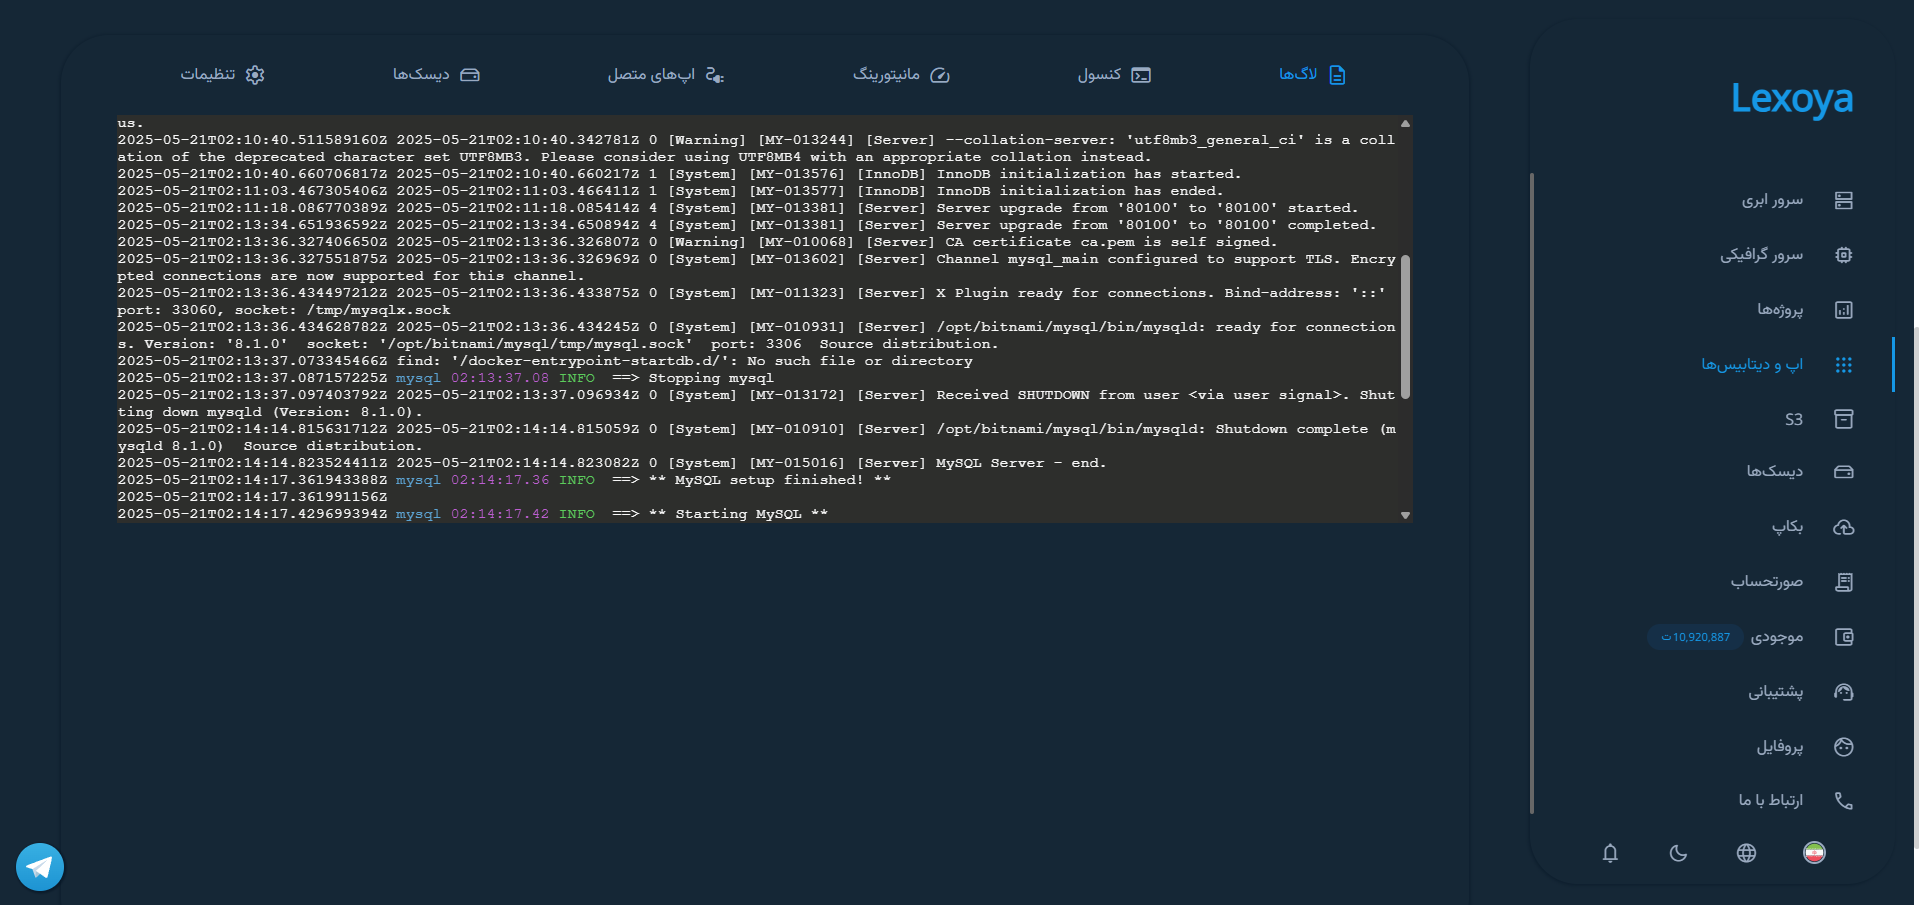Click the sidebar vertical scrollbar
The height and width of the screenshot is (905, 1919).
(x=1532, y=493)
